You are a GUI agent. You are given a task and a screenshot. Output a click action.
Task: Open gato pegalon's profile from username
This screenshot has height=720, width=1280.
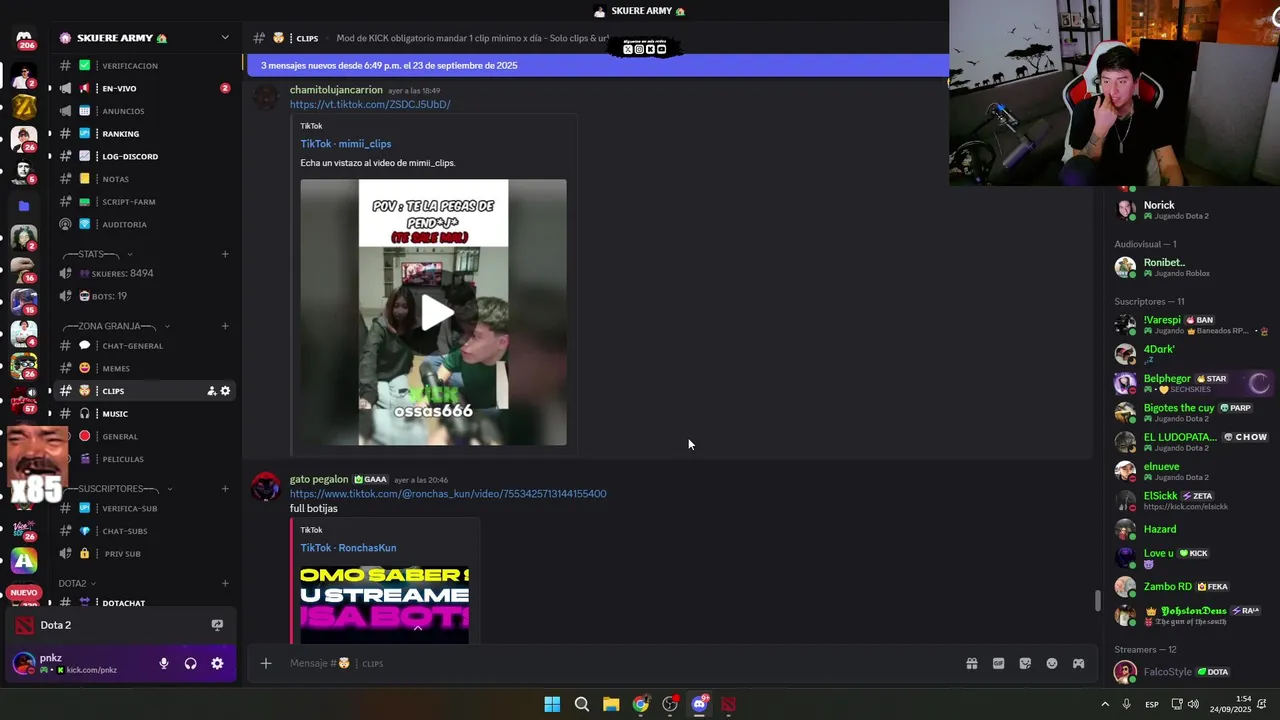[x=319, y=479]
